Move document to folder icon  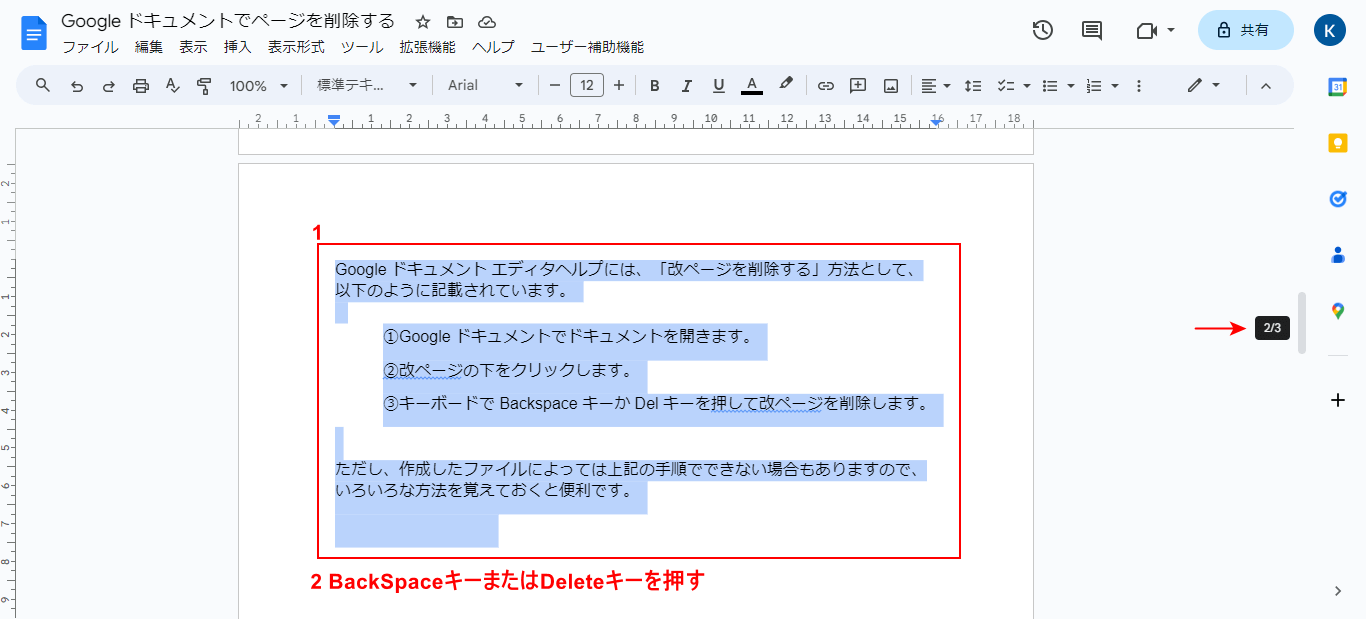pos(455,22)
